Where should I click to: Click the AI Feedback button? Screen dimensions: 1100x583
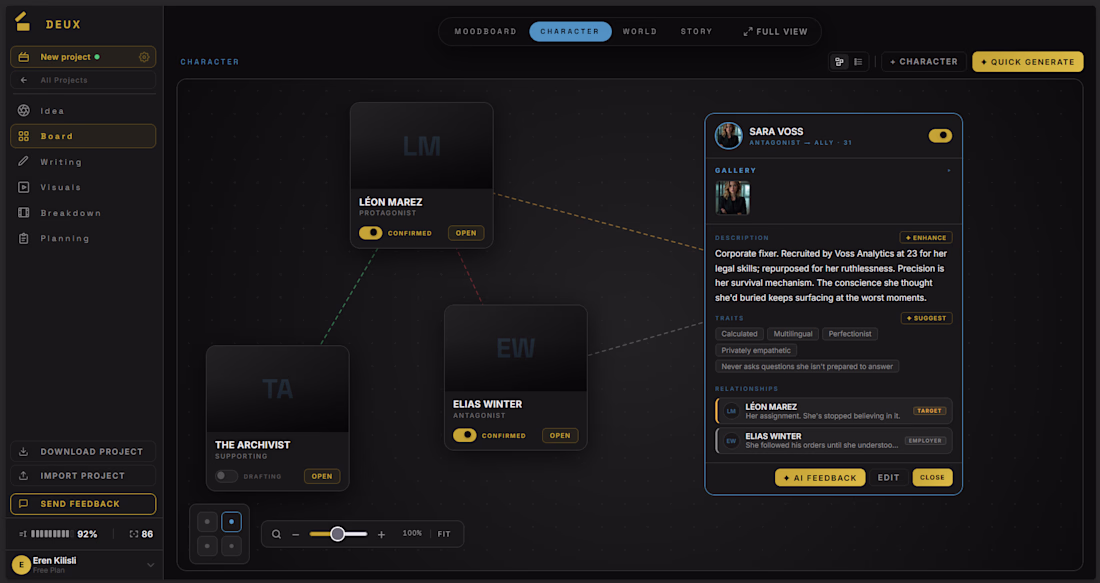[x=820, y=478]
